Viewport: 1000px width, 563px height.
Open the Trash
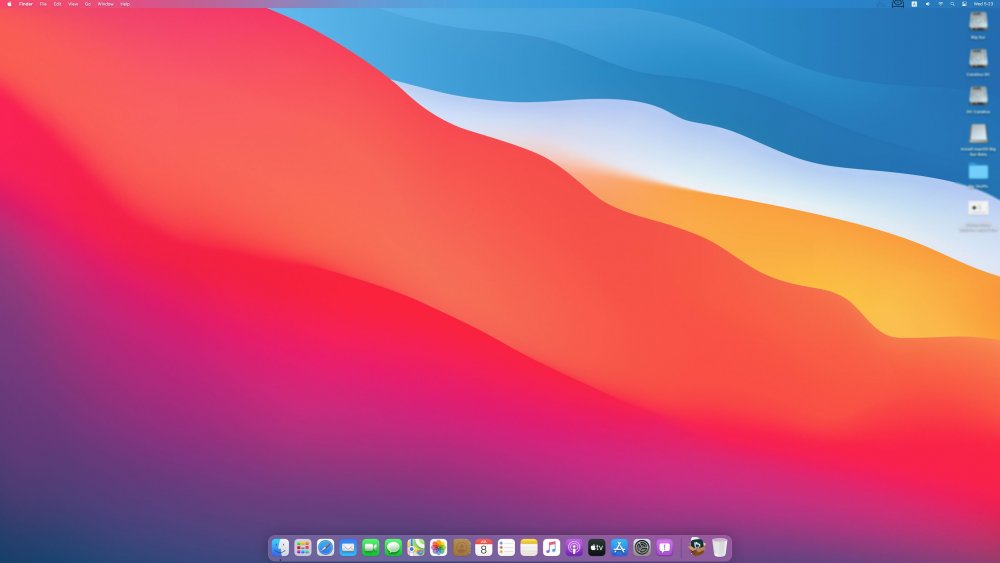[719, 547]
